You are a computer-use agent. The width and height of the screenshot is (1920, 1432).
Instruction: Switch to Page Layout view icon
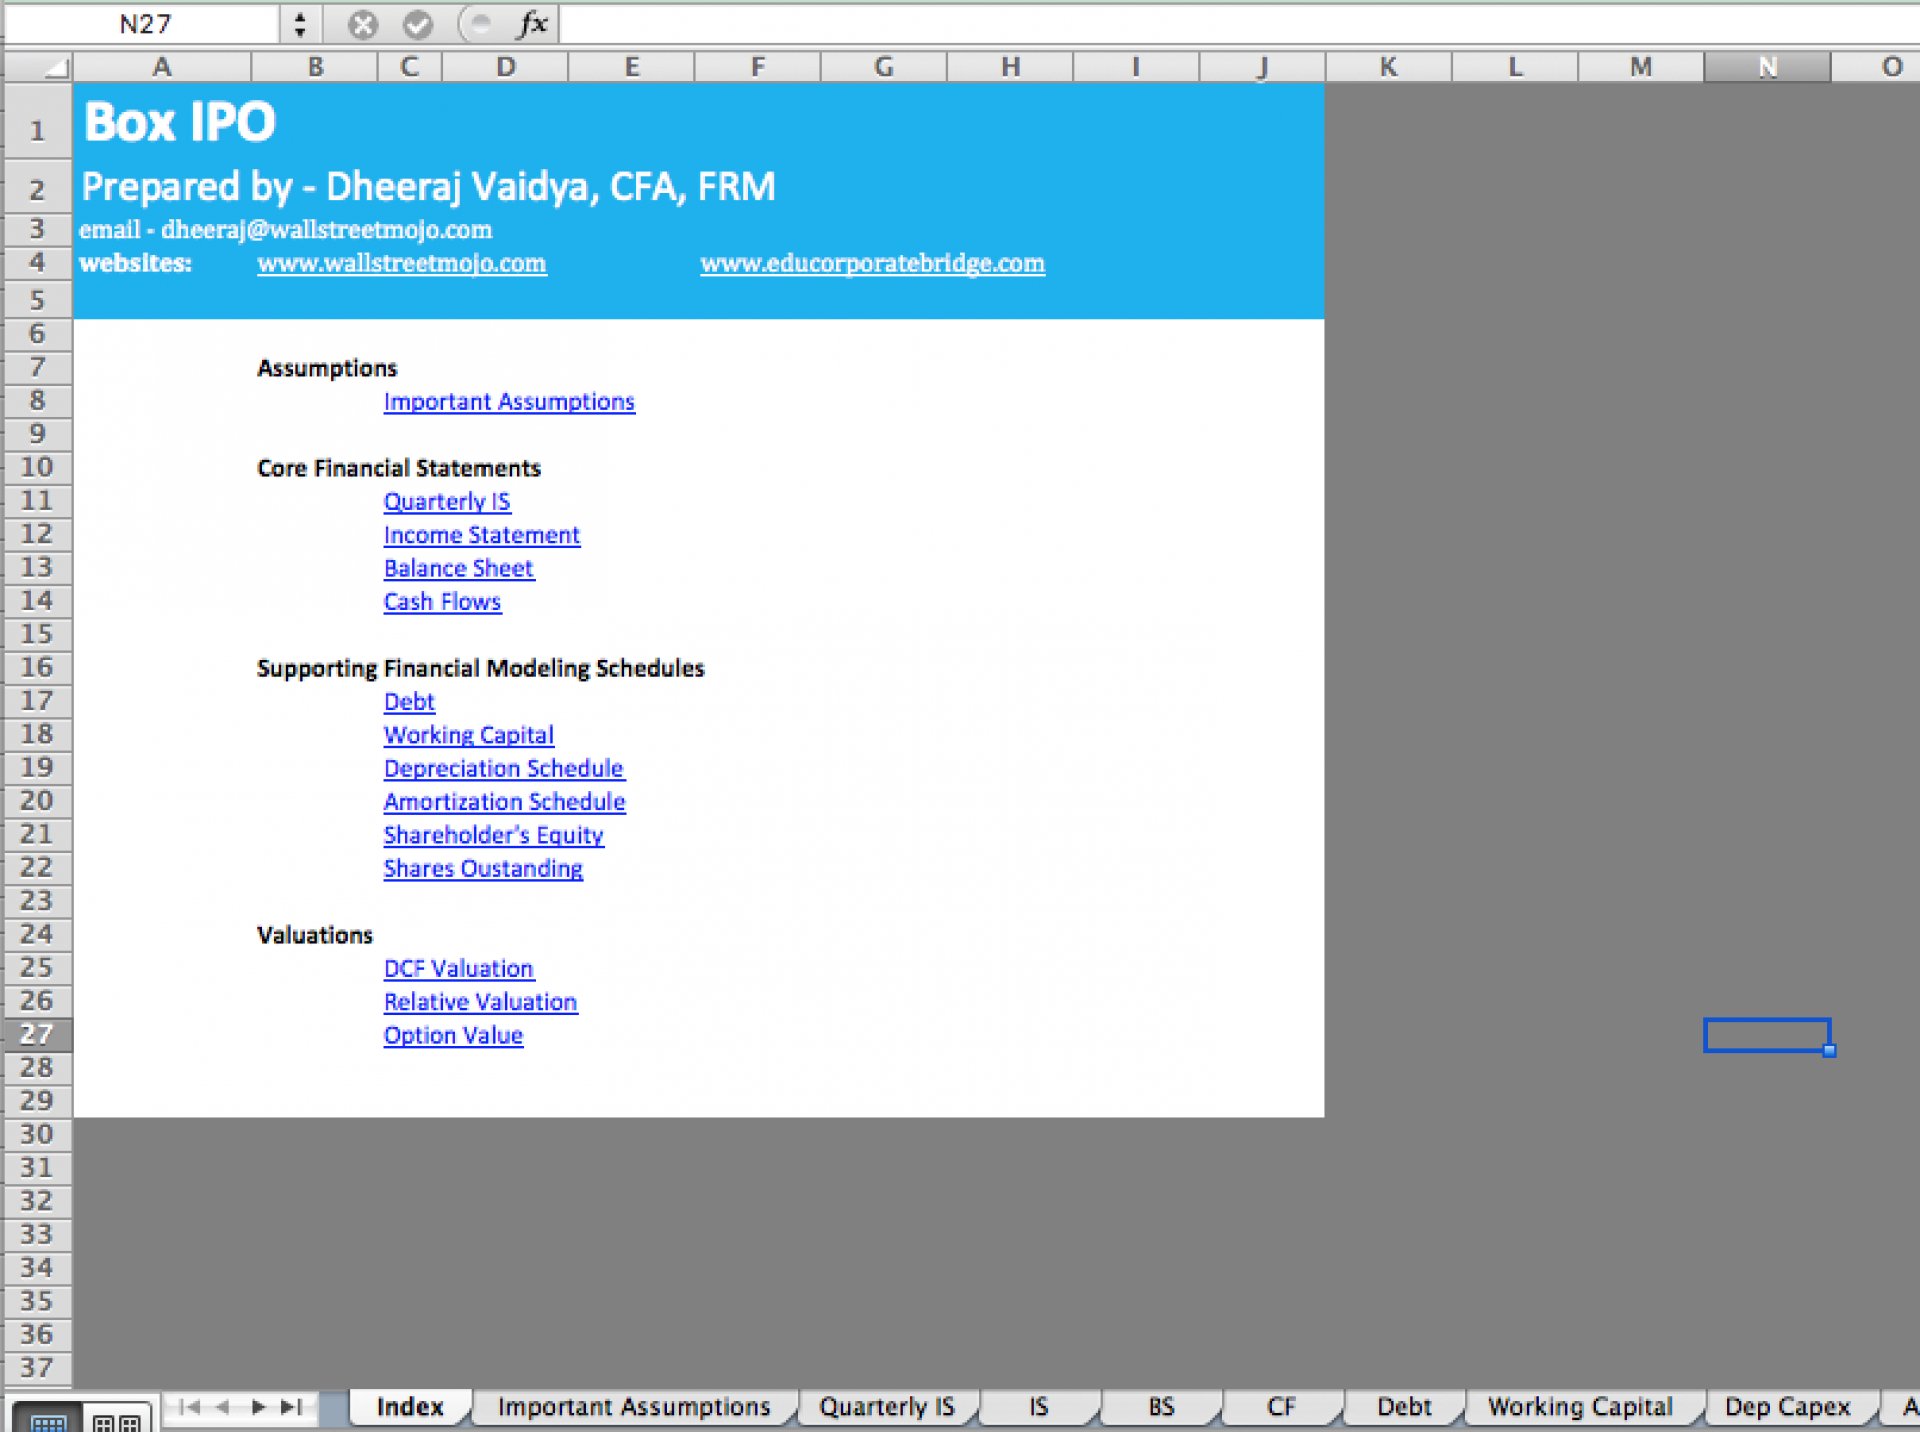[116, 1419]
